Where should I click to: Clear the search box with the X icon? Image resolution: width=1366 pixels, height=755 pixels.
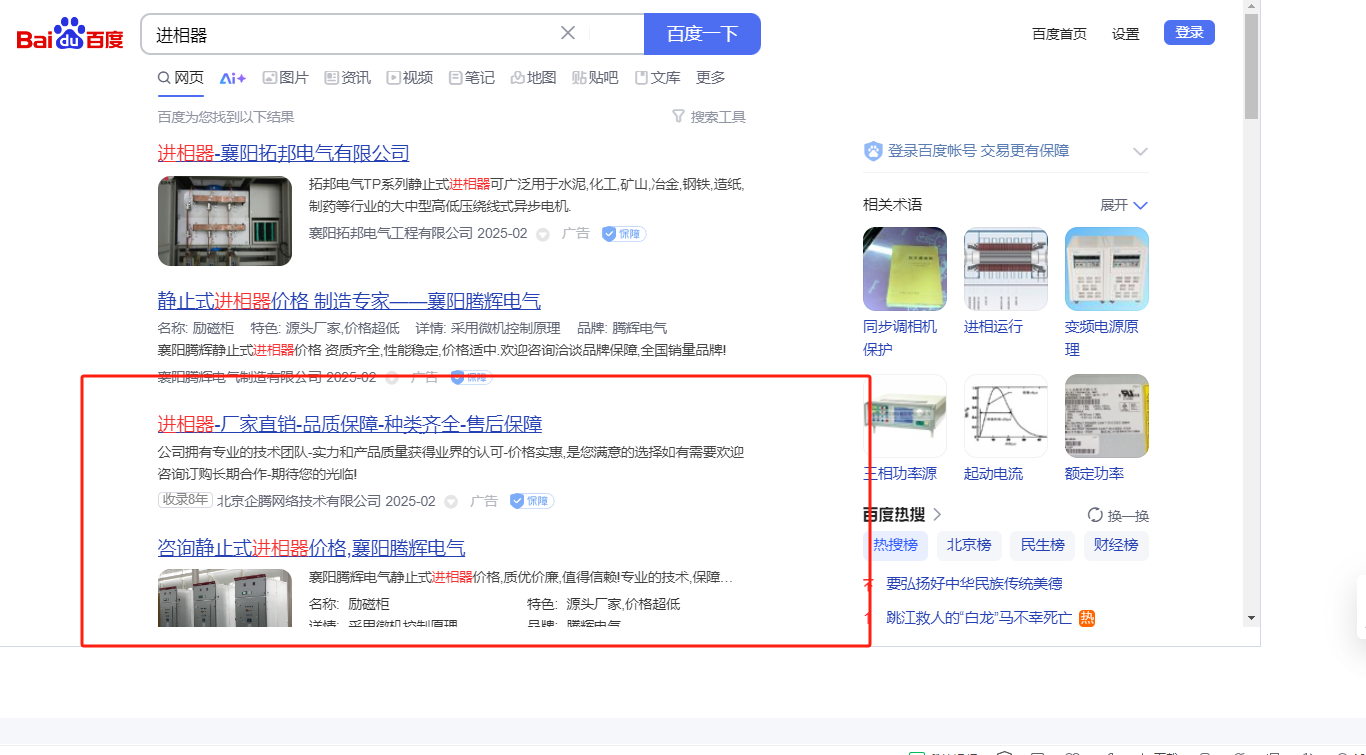click(568, 33)
